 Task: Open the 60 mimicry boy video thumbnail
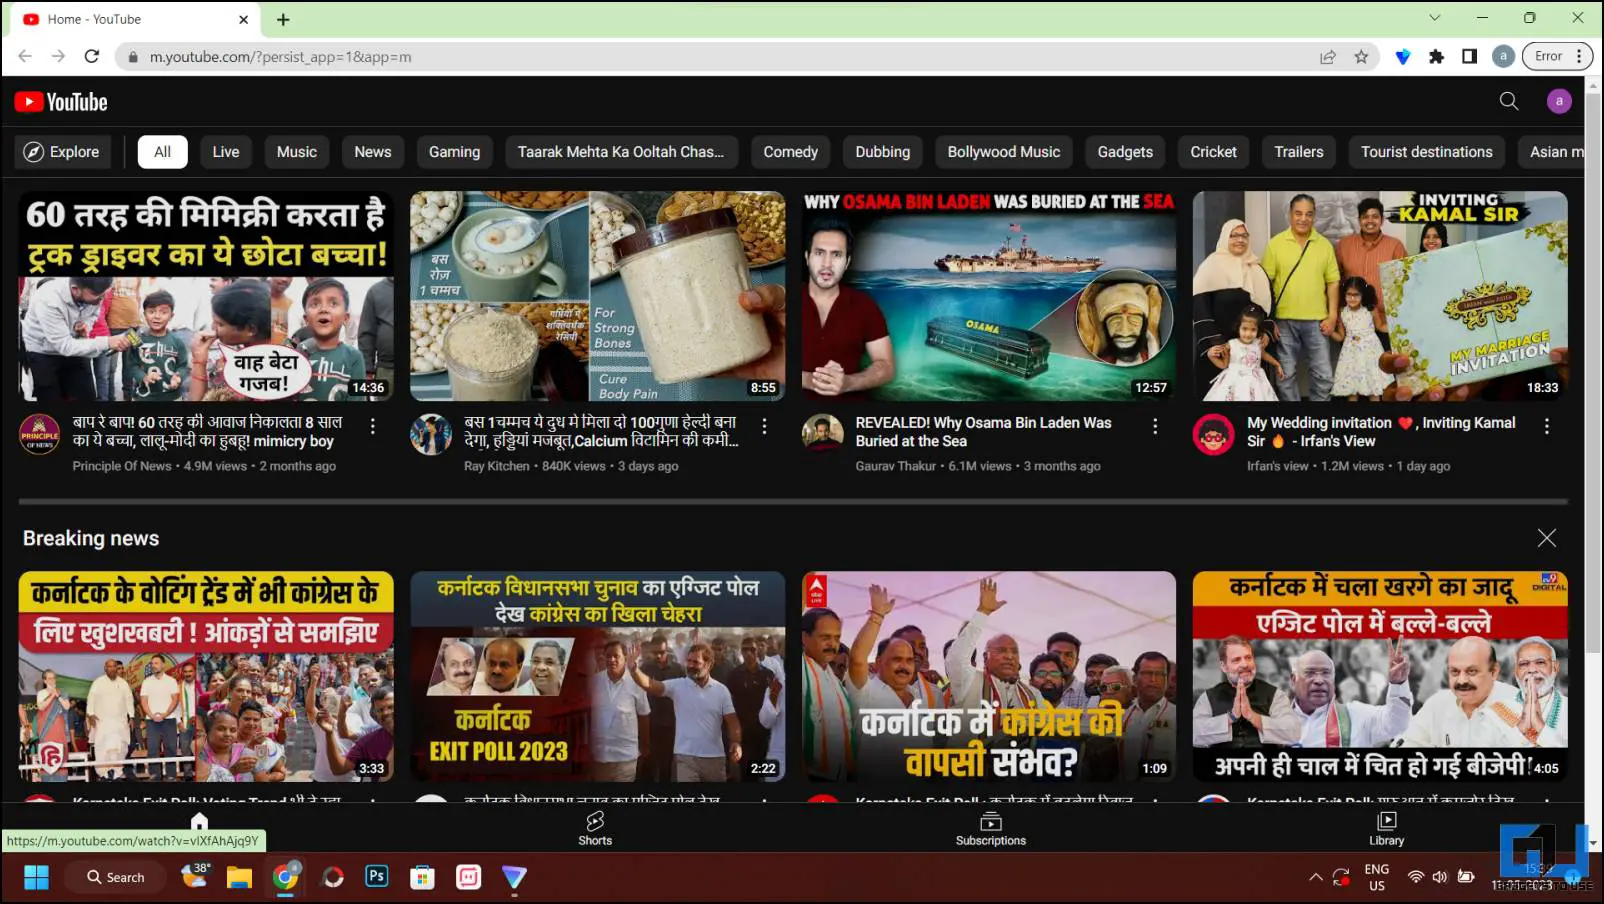(206, 296)
